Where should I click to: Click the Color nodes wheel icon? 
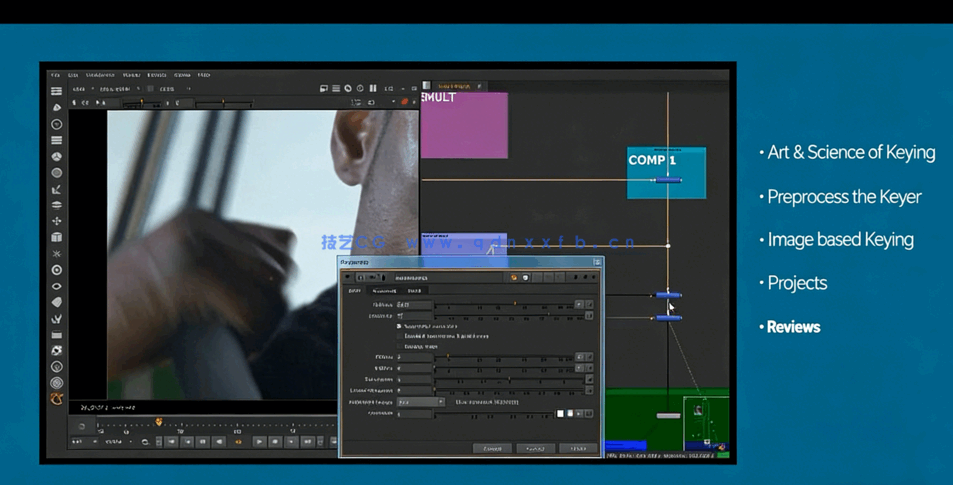click(57, 156)
